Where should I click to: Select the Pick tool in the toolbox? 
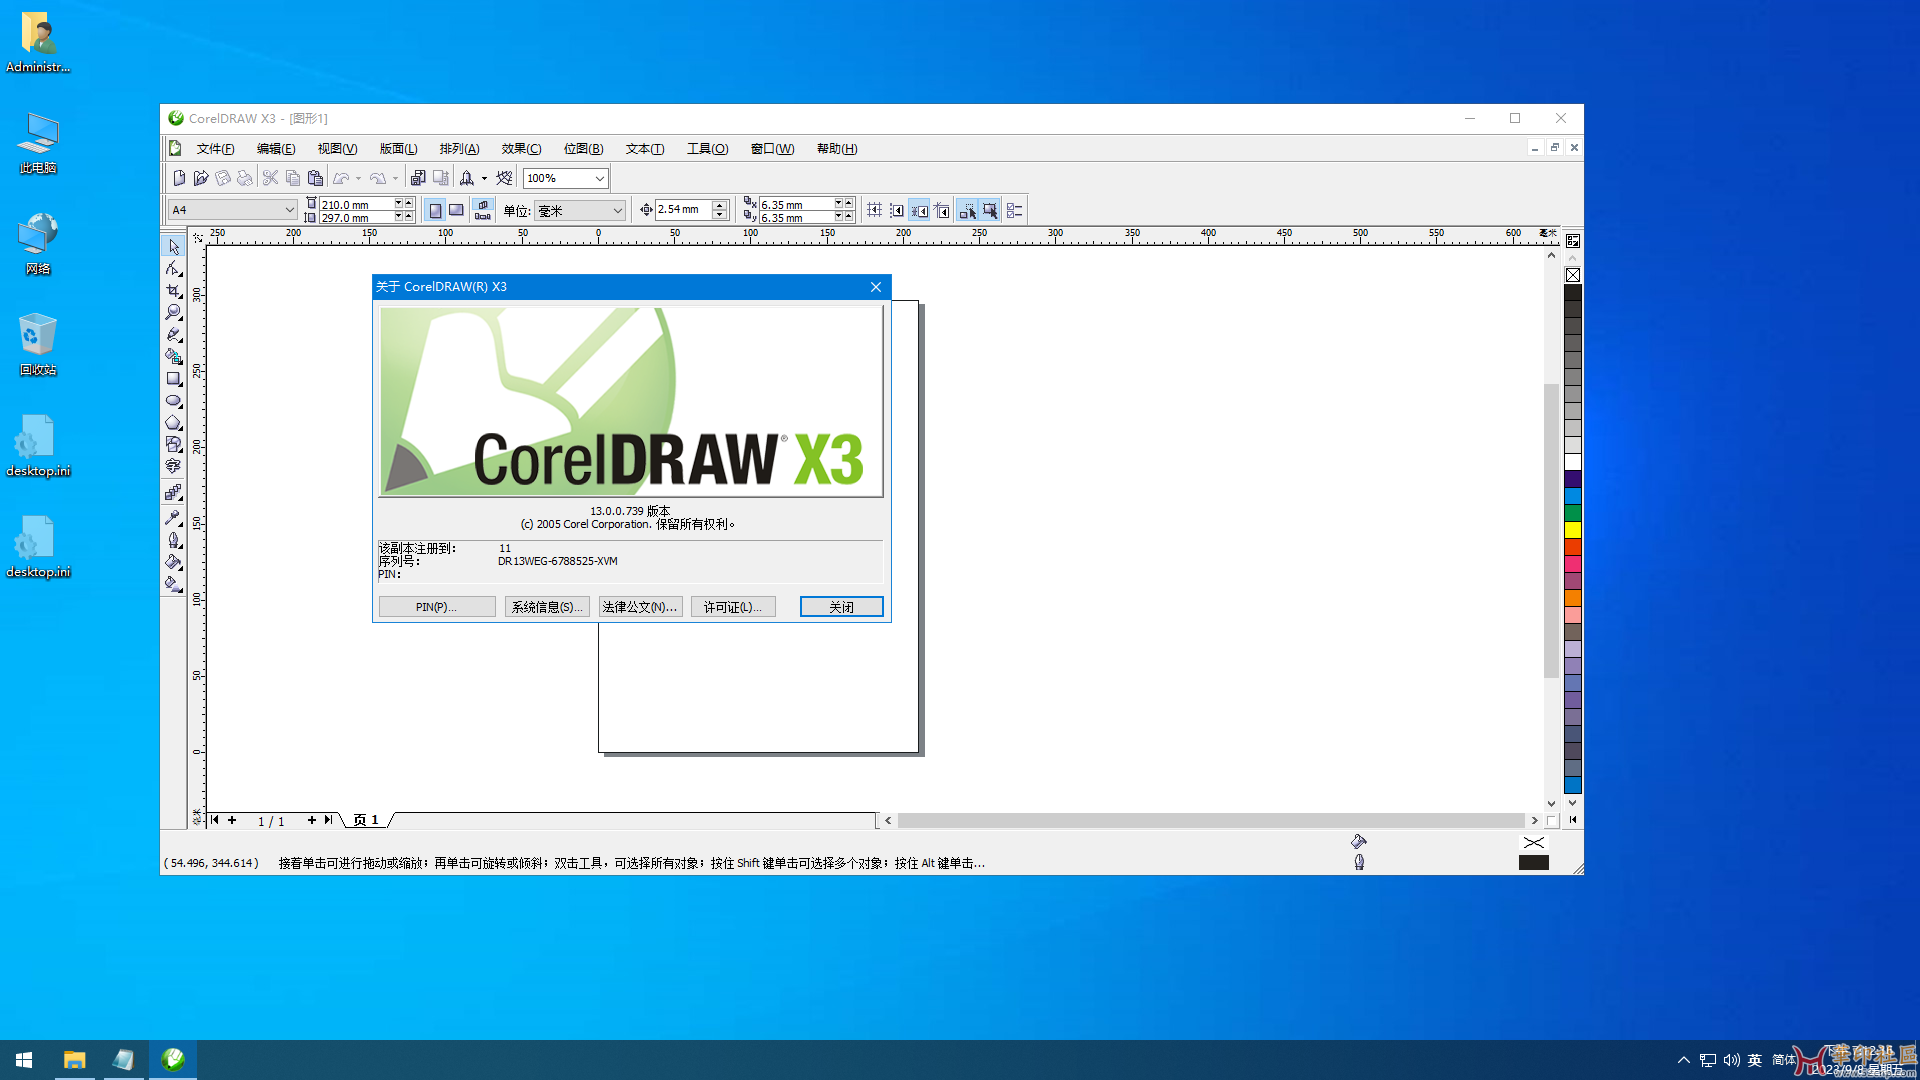click(173, 247)
